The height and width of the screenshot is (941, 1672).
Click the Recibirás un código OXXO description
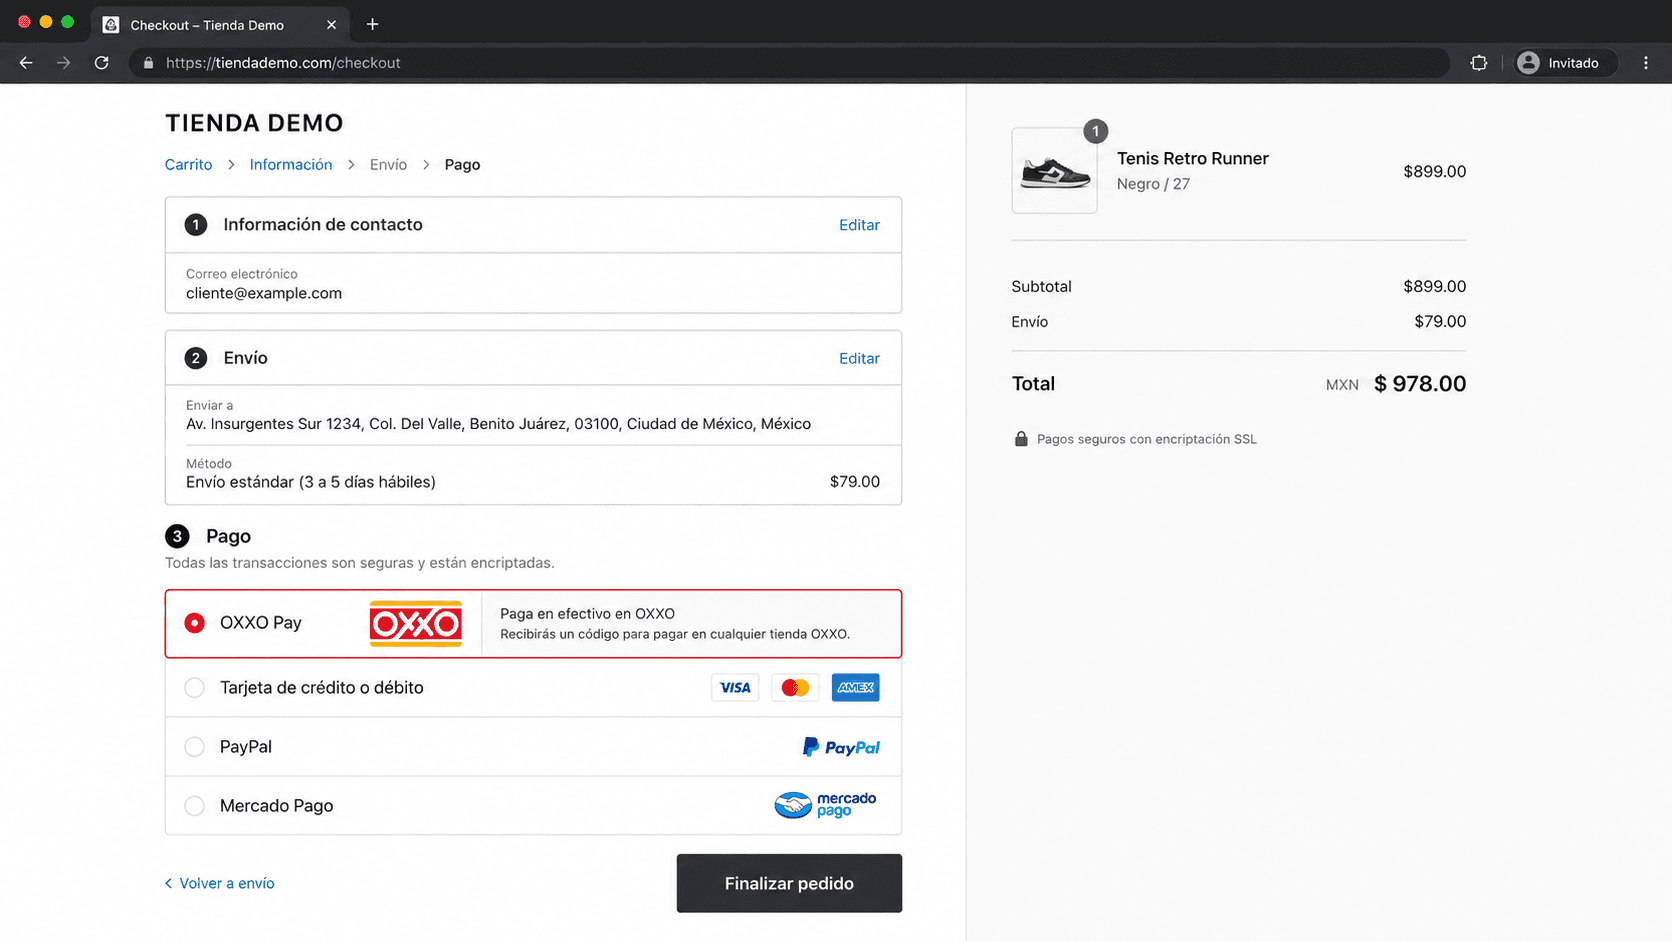coord(675,634)
